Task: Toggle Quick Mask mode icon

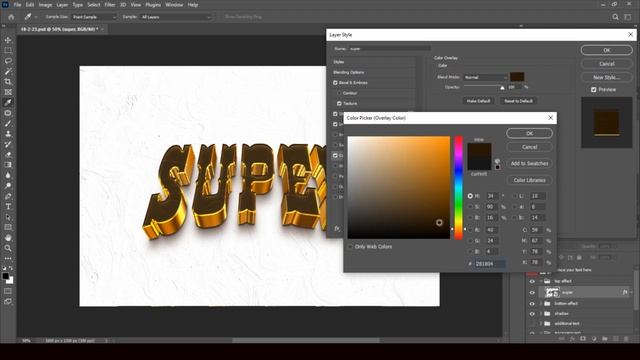Action: (8, 291)
